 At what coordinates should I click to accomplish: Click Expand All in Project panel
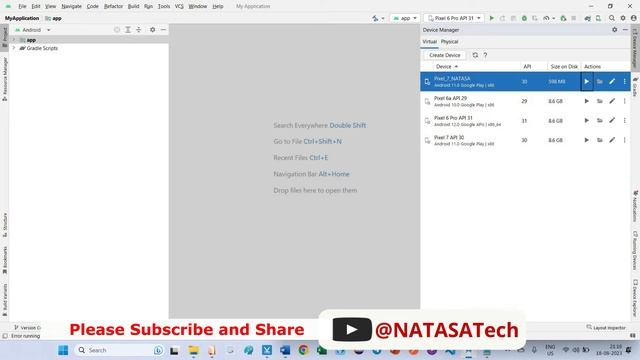(x=128, y=30)
